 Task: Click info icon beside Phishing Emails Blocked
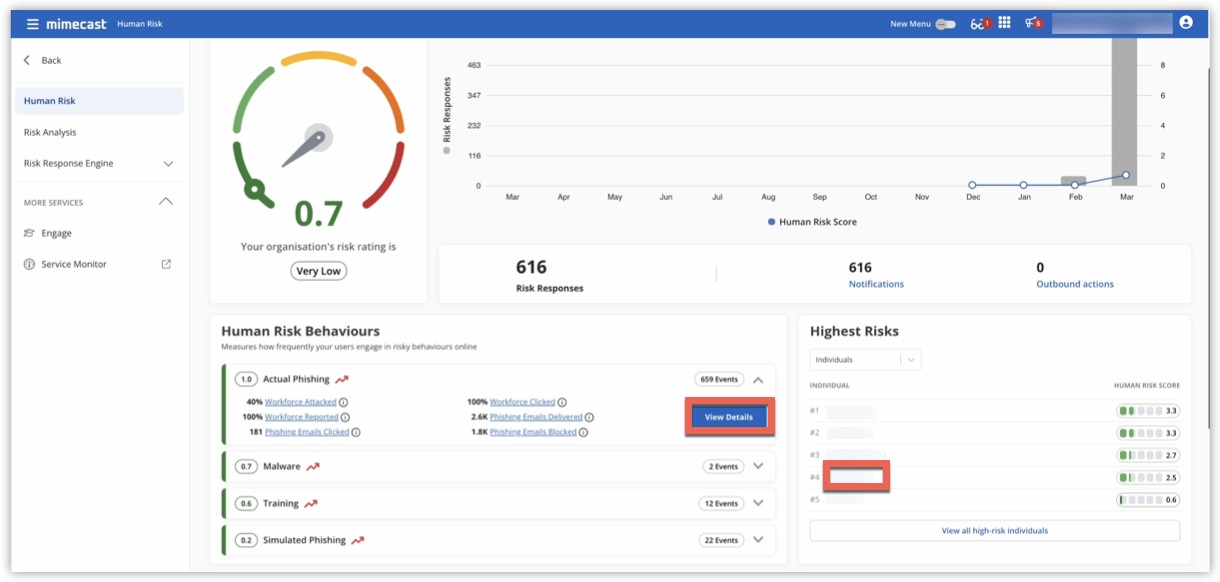[583, 432]
